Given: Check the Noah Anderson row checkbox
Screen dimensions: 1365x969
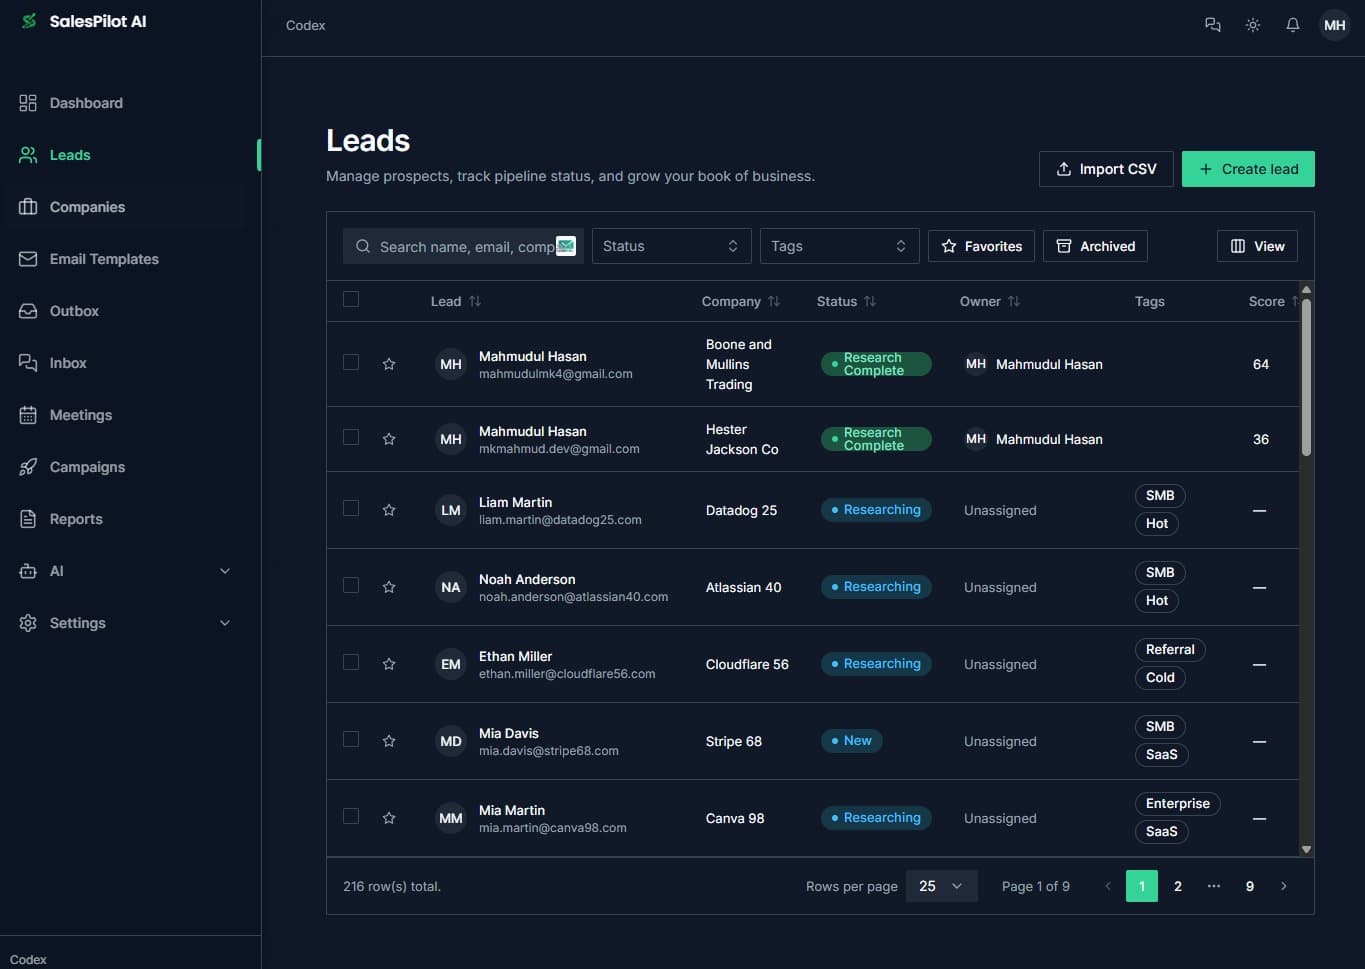Looking at the screenshot, I should pos(351,585).
